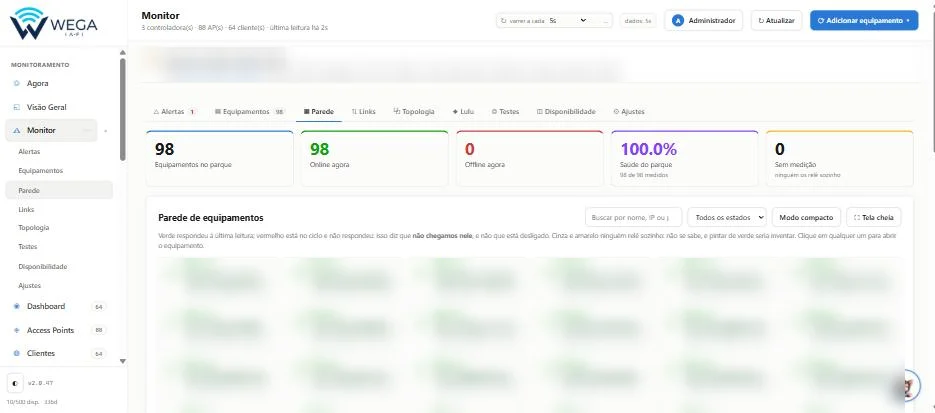
Task: Click the Sem medição card
Action: tap(840, 159)
